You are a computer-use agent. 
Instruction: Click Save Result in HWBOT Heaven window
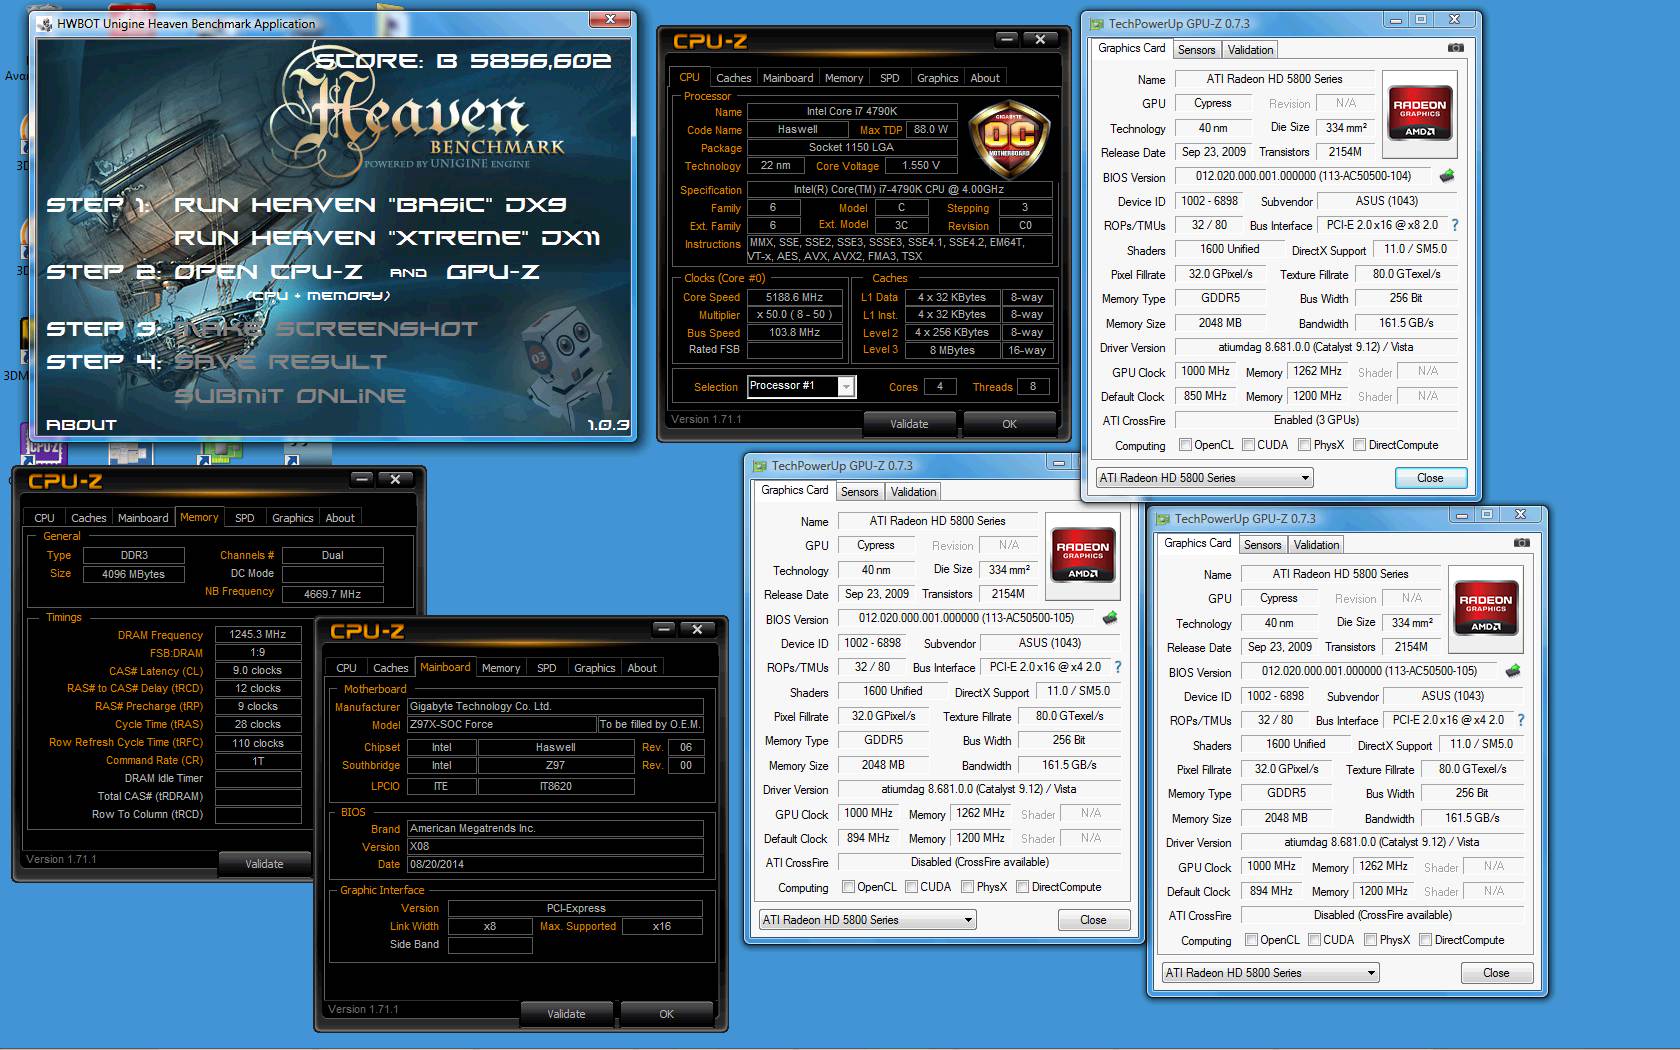pyautogui.click(x=280, y=362)
